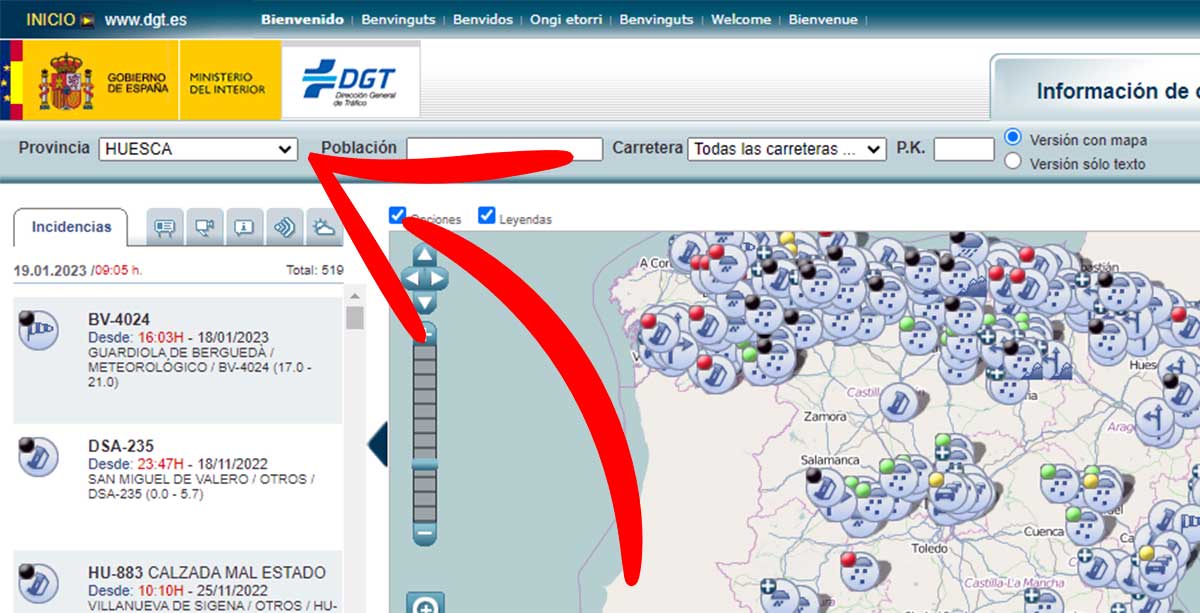Click the incidents list scrollbar thumb
Image resolution: width=1200 pixels, height=613 pixels.
click(355, 318)
